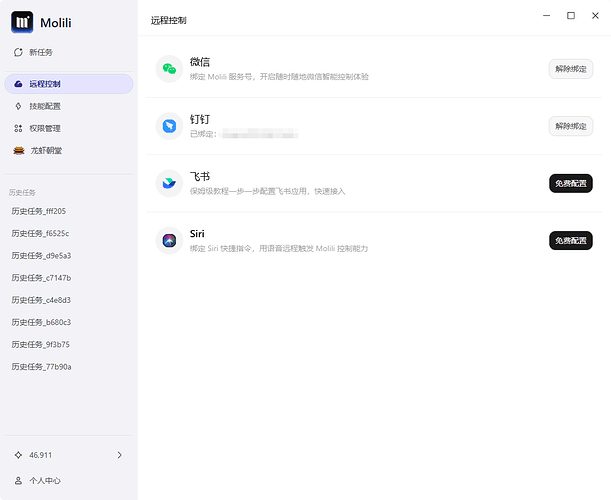Click the WeChat app icon
The height and width of the screenshot is (500, 611).
click(169, 69)
